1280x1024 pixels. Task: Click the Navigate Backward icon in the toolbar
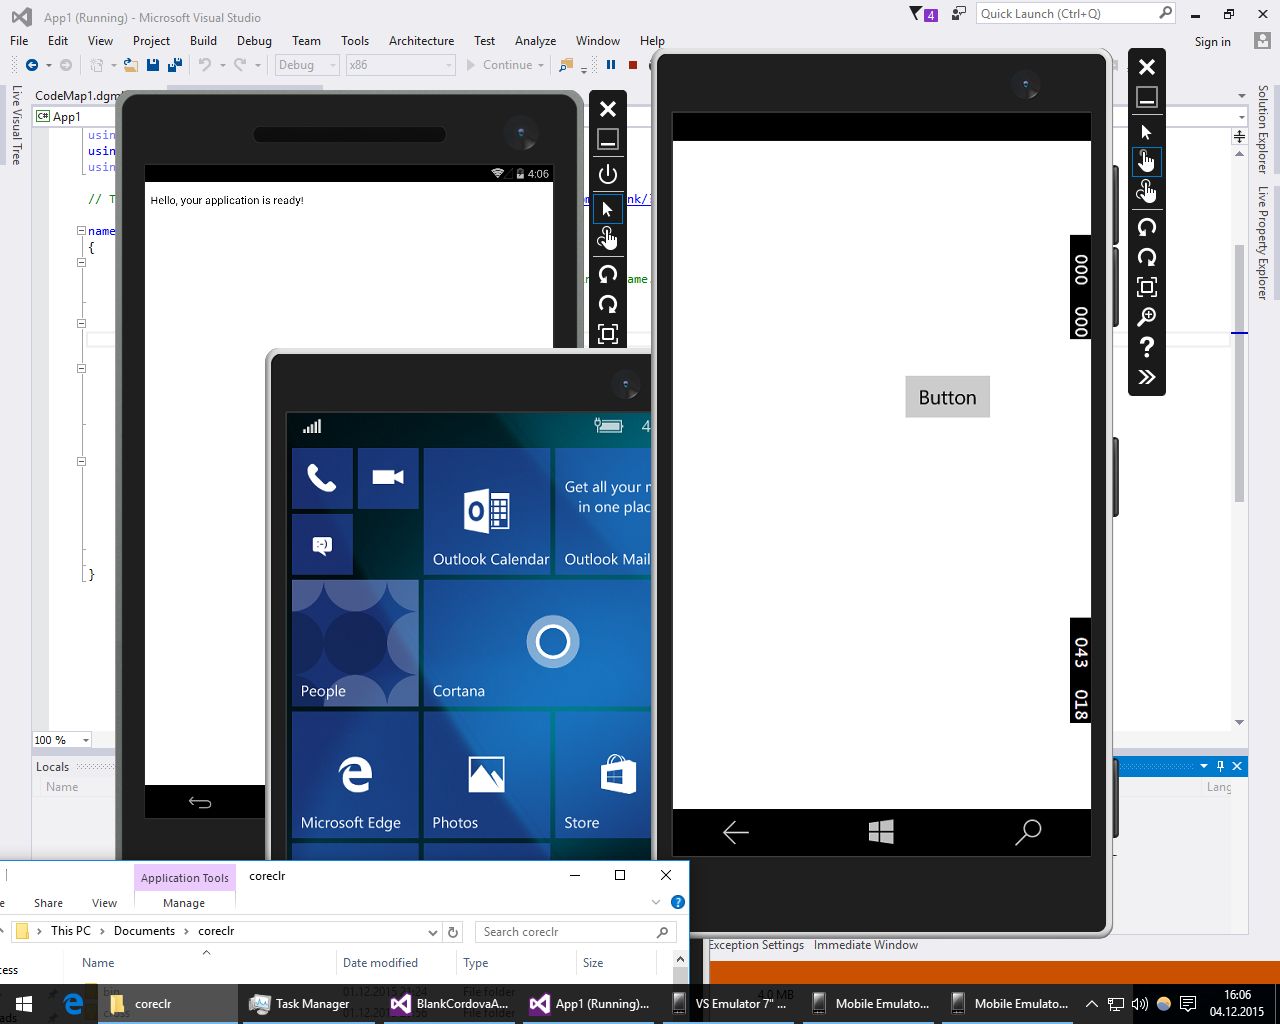(32, 65)
